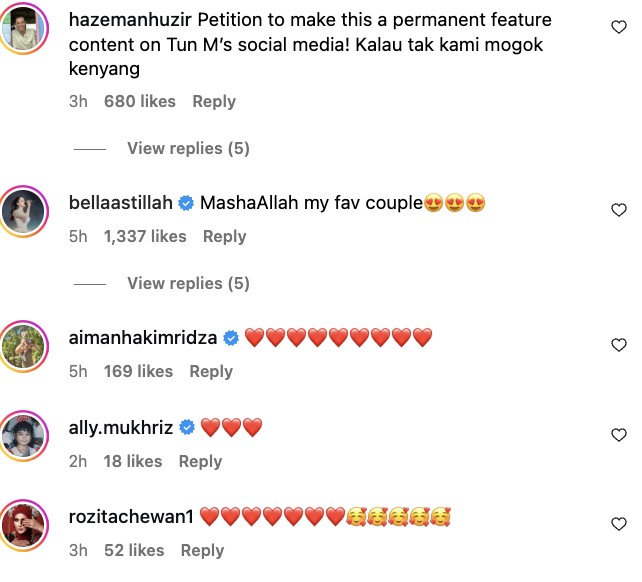Screen dimensions: 642x582
Task: Tap heart on aimanhakimridza's comment
Action: coord(618,345)
